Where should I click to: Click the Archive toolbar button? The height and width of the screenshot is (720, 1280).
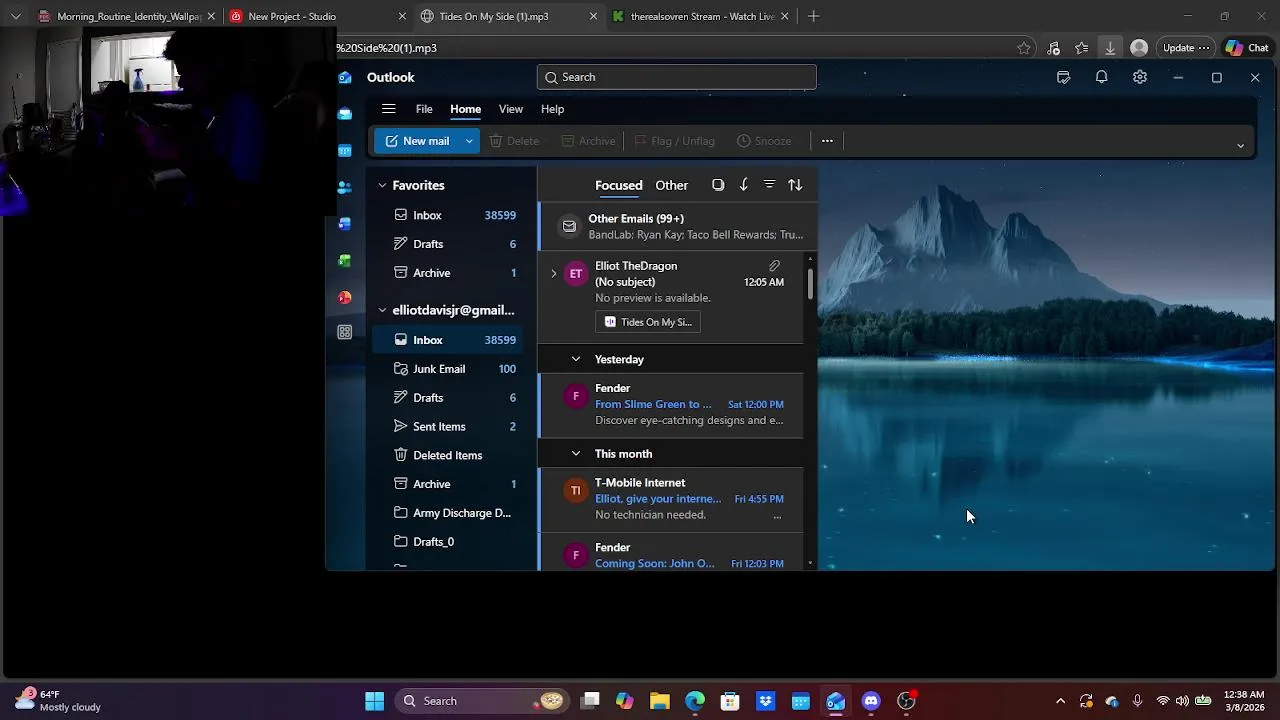(x=588, y=141)
